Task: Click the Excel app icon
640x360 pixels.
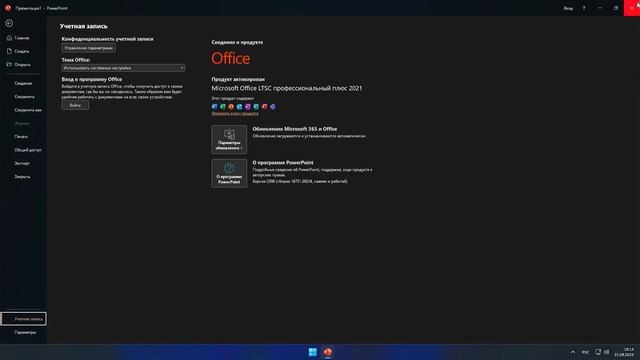Action: [x=223, y=107]
